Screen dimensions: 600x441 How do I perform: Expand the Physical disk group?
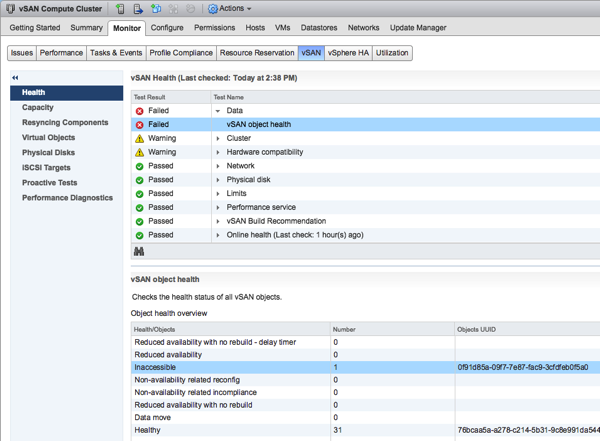click(218, 180)
